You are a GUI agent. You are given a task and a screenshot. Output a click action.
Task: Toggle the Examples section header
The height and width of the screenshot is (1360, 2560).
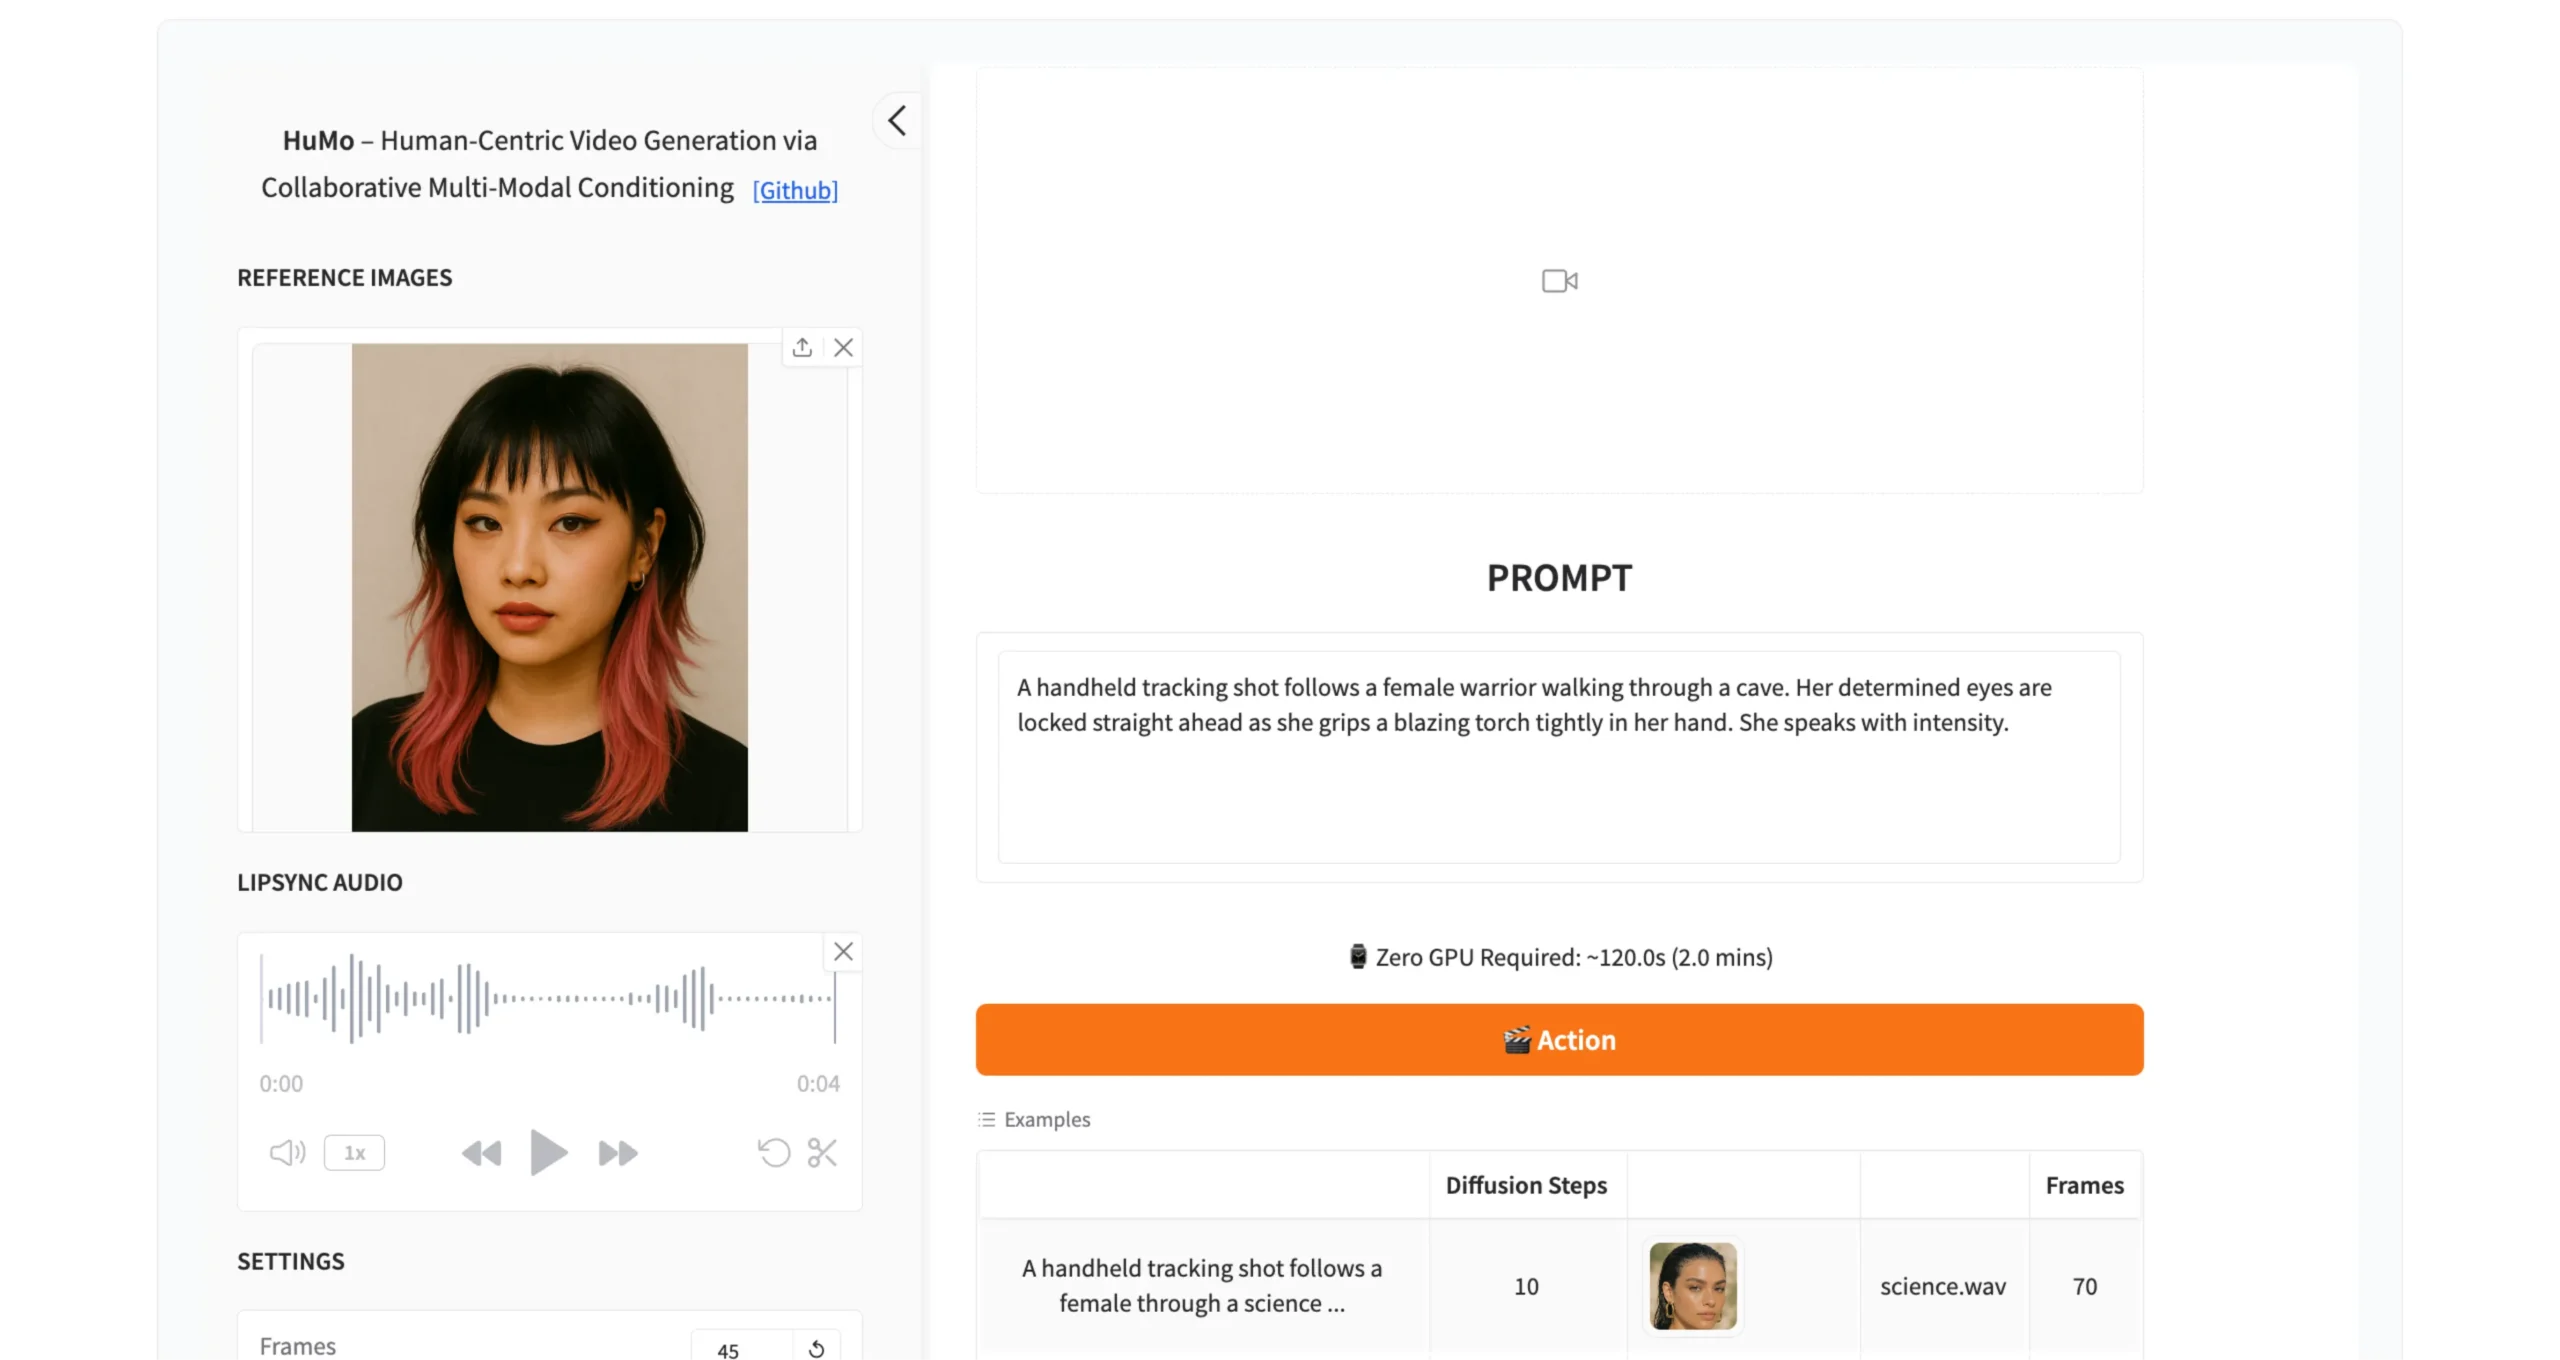(x=1034, y=1119)
